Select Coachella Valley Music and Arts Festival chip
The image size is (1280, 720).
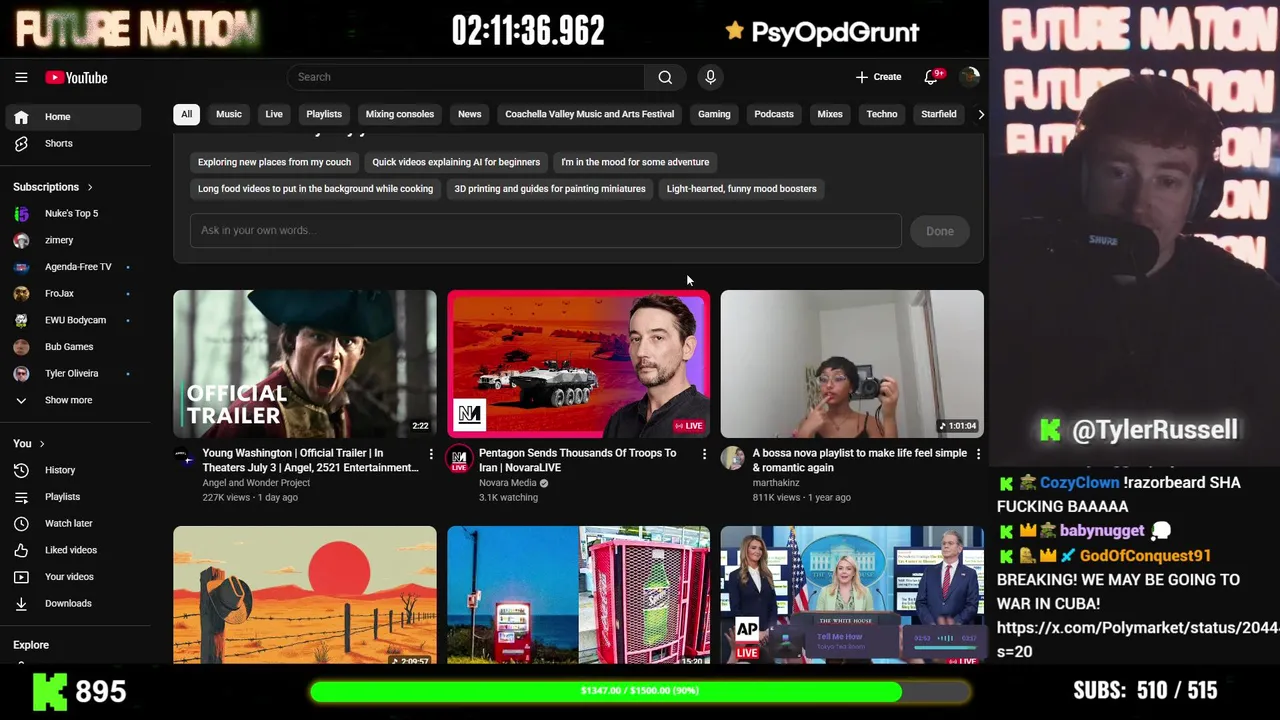tap(590, 114)
